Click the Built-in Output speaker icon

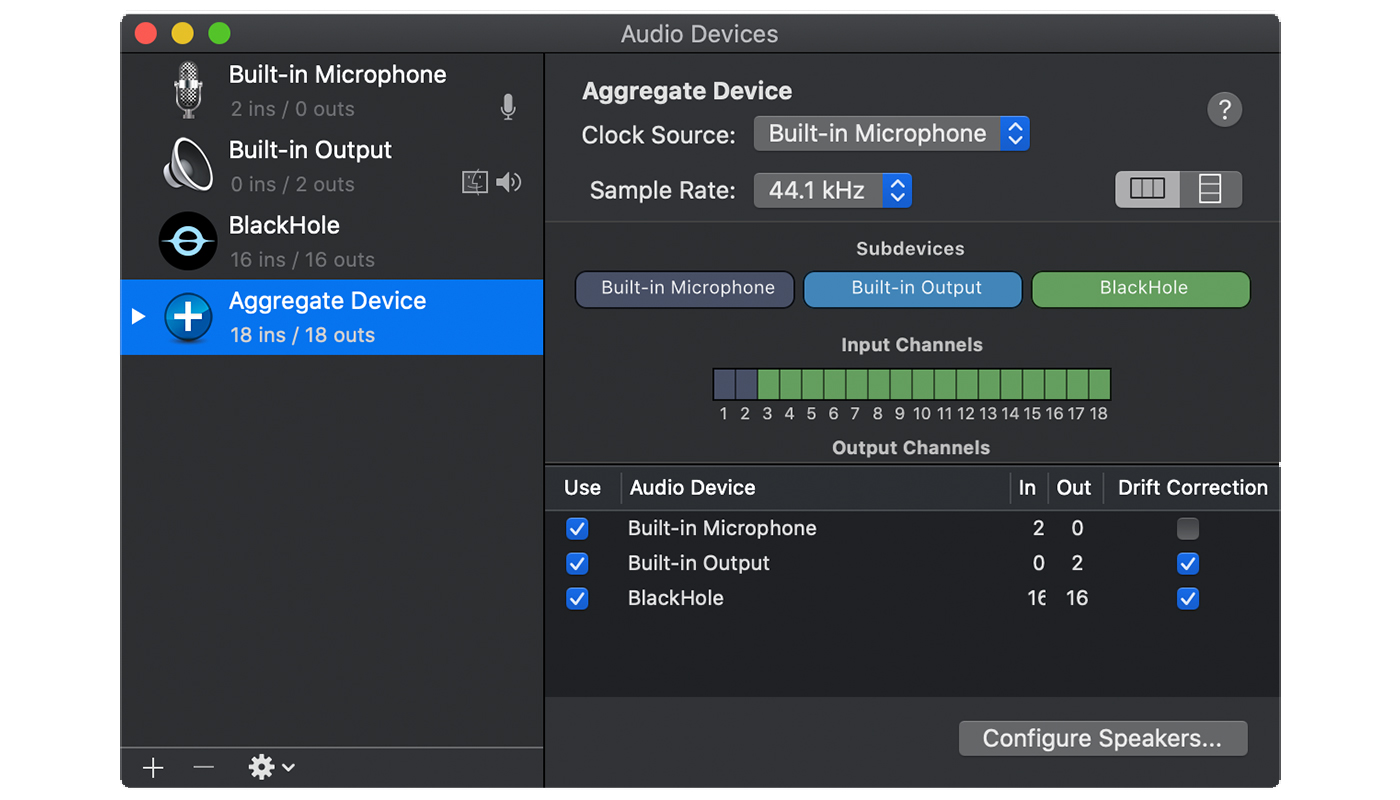click(188, 165)
